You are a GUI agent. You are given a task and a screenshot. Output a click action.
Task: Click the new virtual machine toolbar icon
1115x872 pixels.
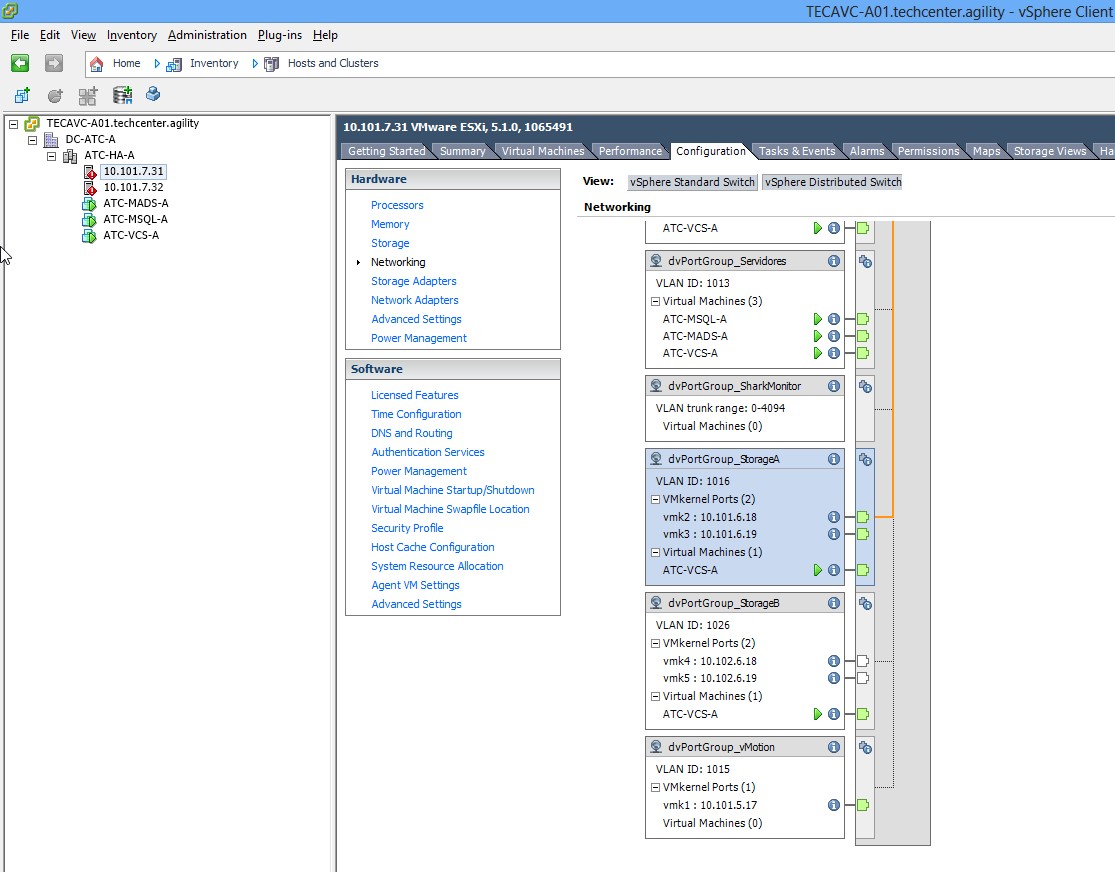[22, 95]
